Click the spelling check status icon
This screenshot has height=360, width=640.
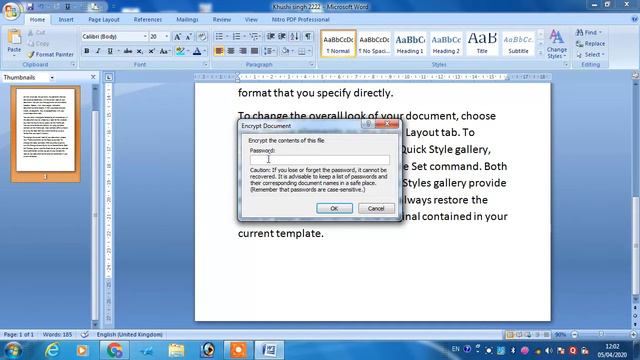click(x=84, y=335)
